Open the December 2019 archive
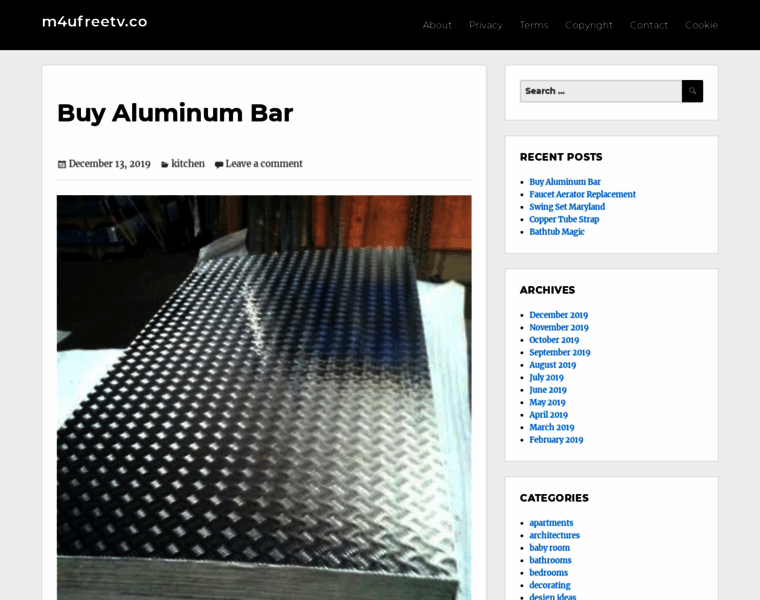Viewport: 760px width, 600px height. [x=558, y=315]
